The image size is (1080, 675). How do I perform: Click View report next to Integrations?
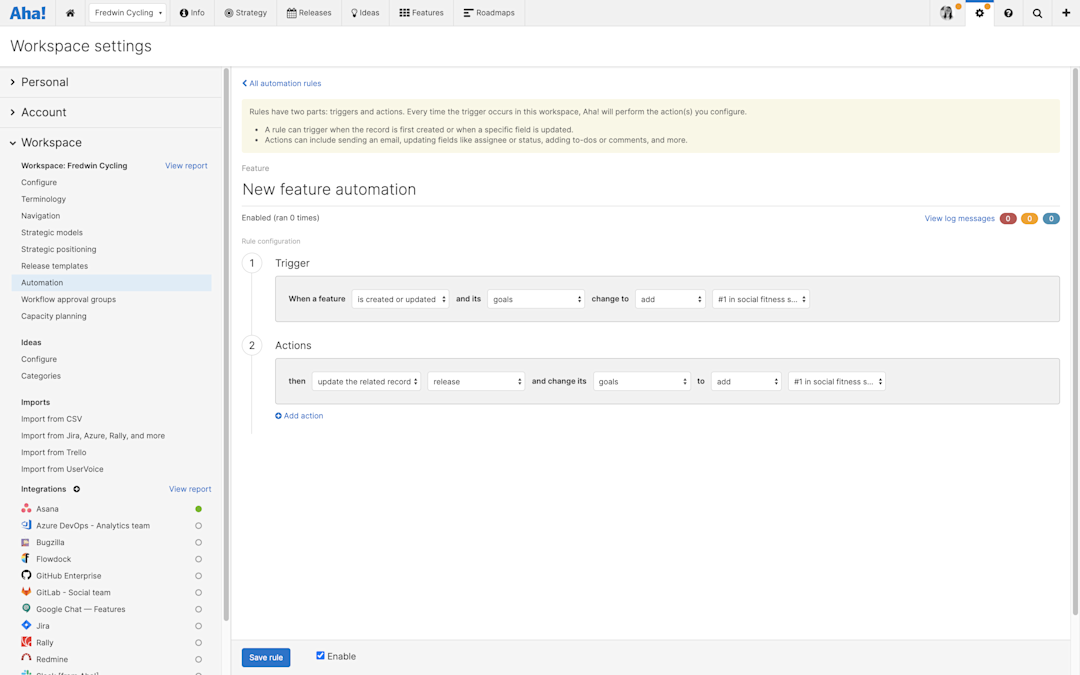coord(190,489)
